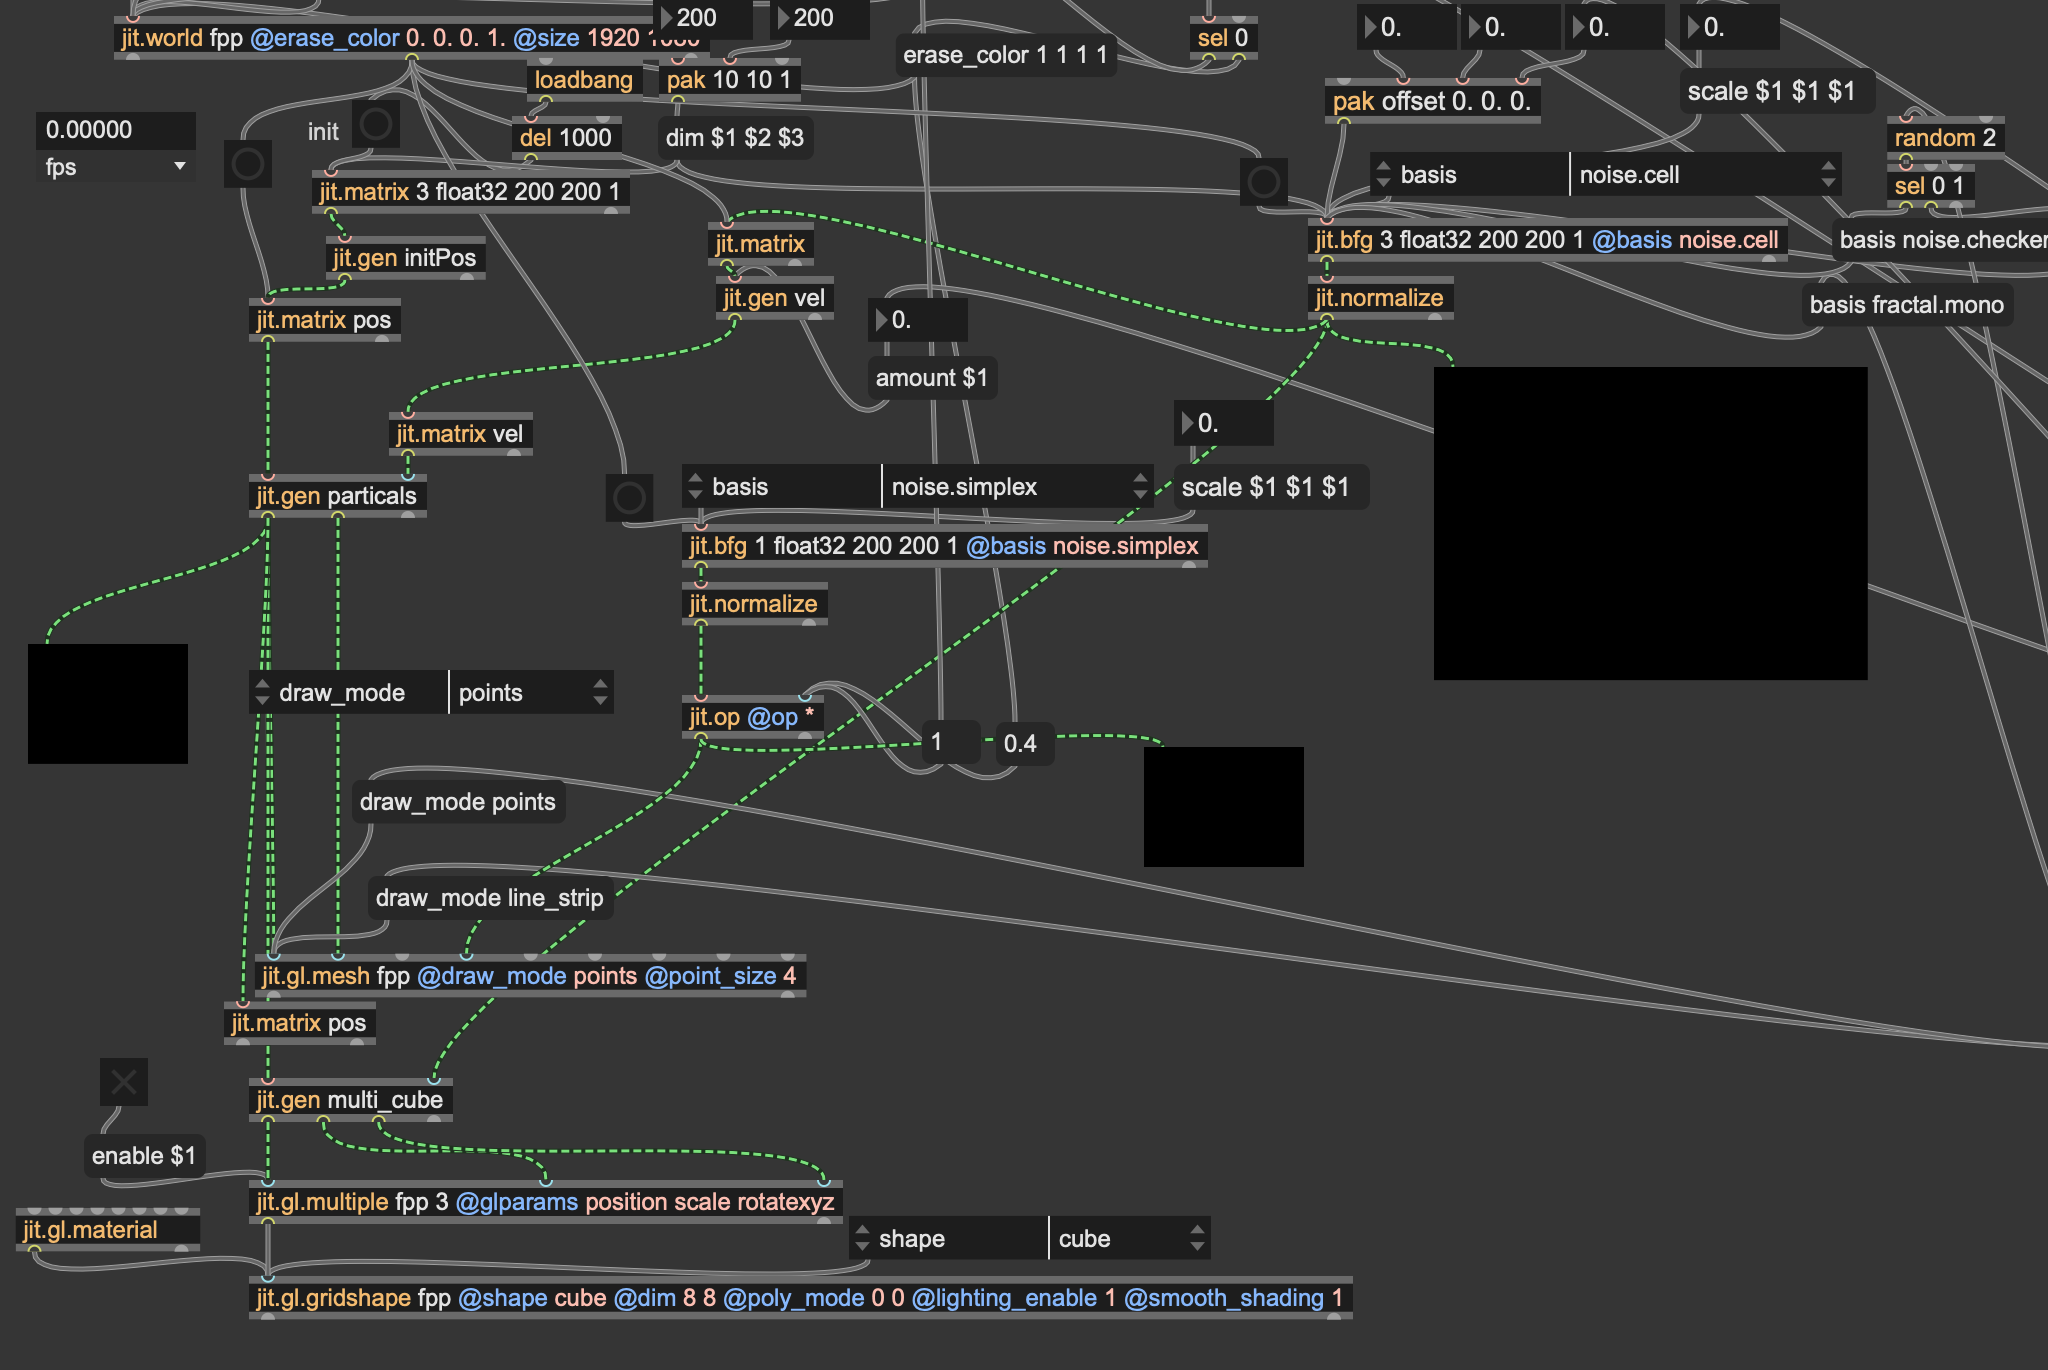
Task: Open the points value dropdown for draw_mode
Action: click(531, 693)
